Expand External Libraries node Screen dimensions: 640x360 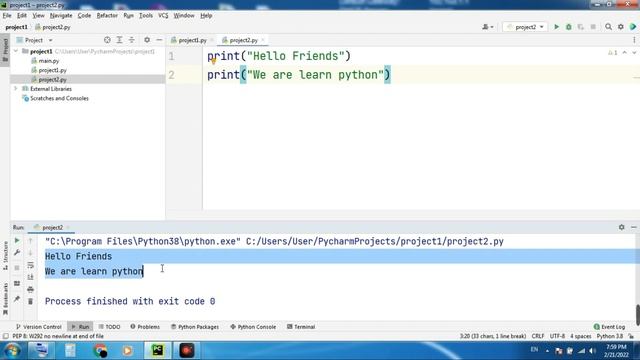point(16,89)
